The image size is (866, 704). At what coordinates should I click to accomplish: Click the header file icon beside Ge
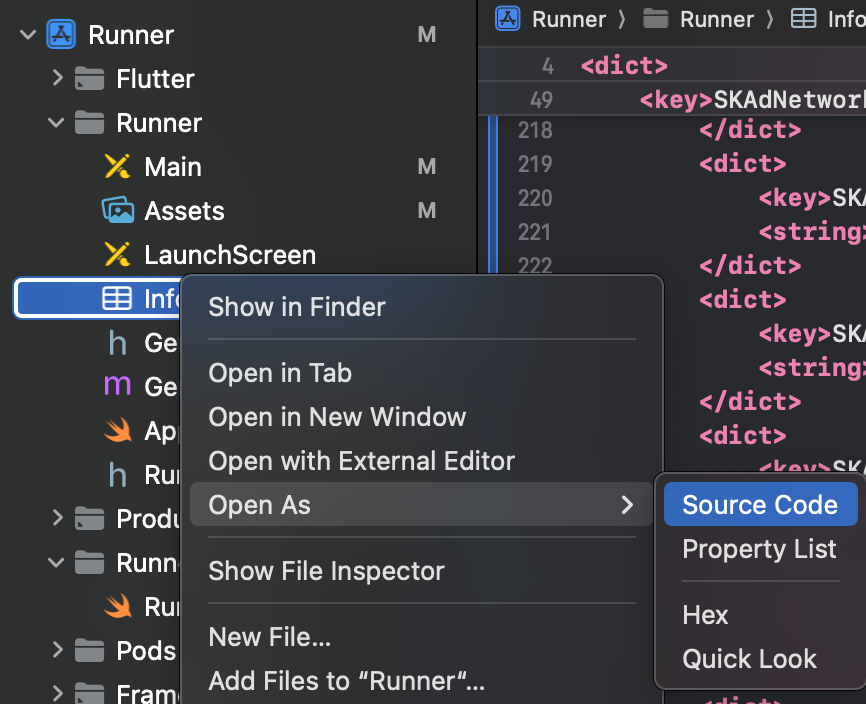[x=118, y=343]
